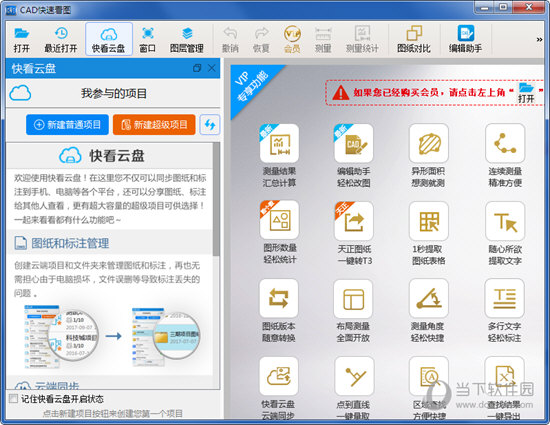Screen dimensions: 550x425
Task: Open 编辑助手轻松改图 VIP feature
Action: (x=354, y=156)
